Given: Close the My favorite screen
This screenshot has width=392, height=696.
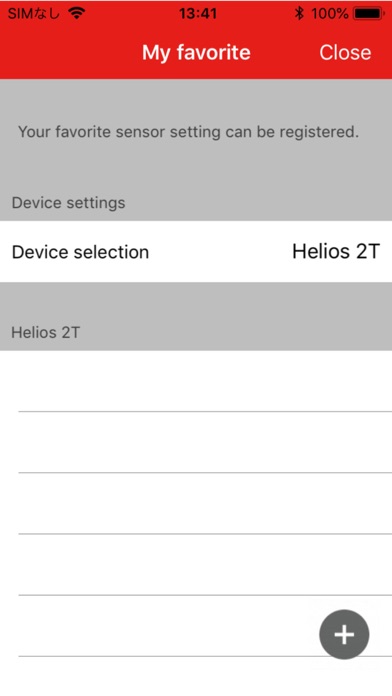Looking at the screenshot, I should coord(345,52).
